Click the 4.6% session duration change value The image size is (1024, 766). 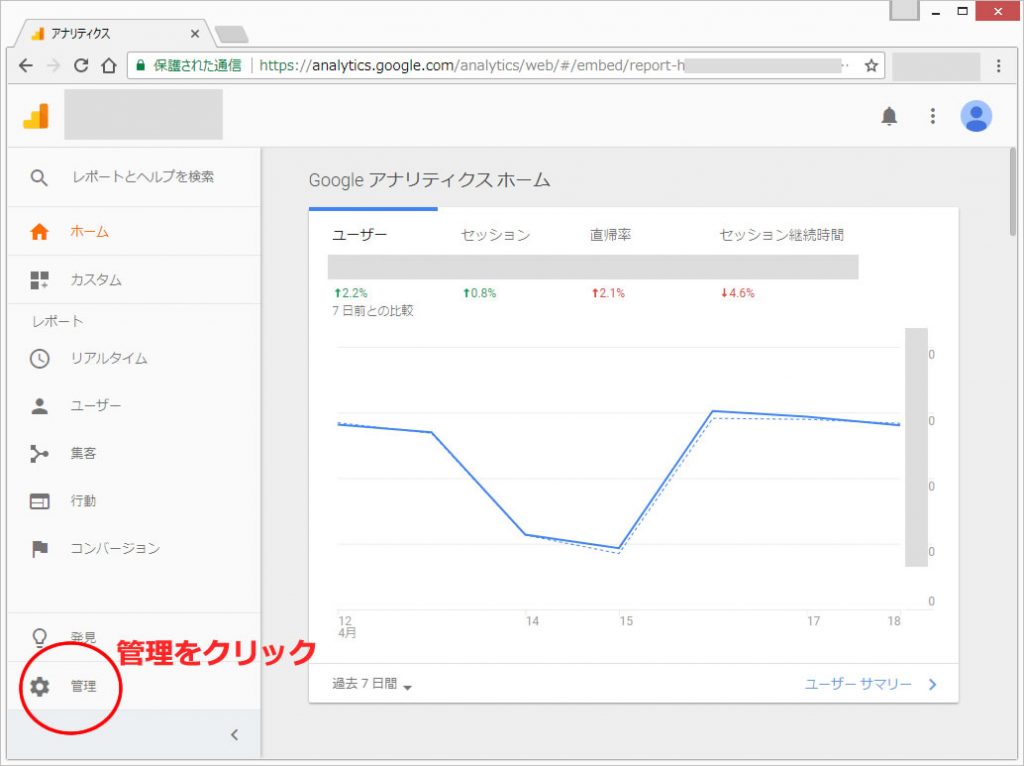pyautogui.click(x=737, y=293)
